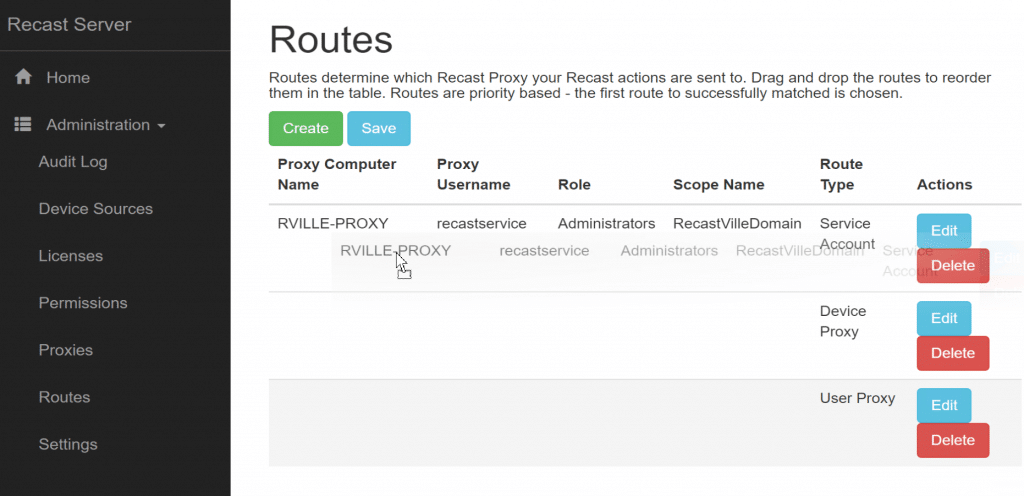
Task: Go to Device Sources
Action: pos(96,209)
